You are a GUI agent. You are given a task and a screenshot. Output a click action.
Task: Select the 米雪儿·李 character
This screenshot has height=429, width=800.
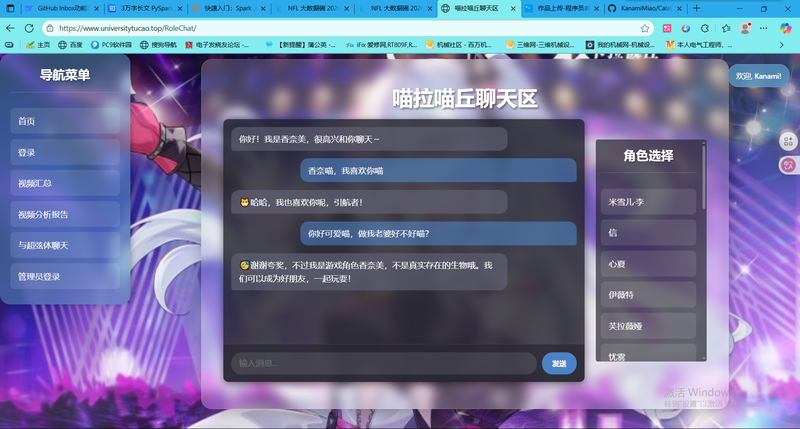pos(648,202)
